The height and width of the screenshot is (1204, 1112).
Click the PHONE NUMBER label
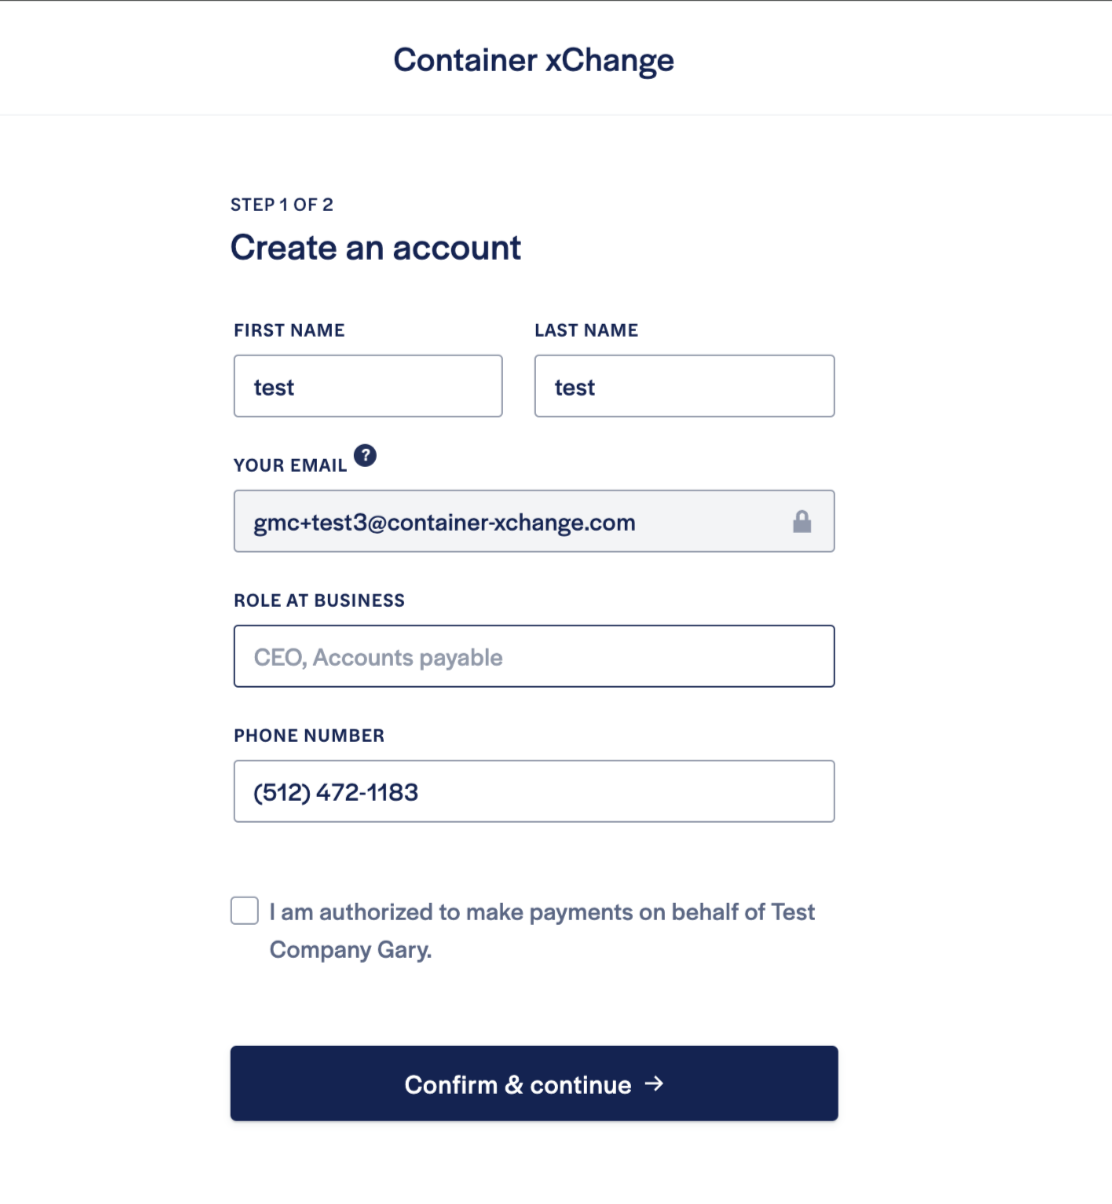point(309,735)
